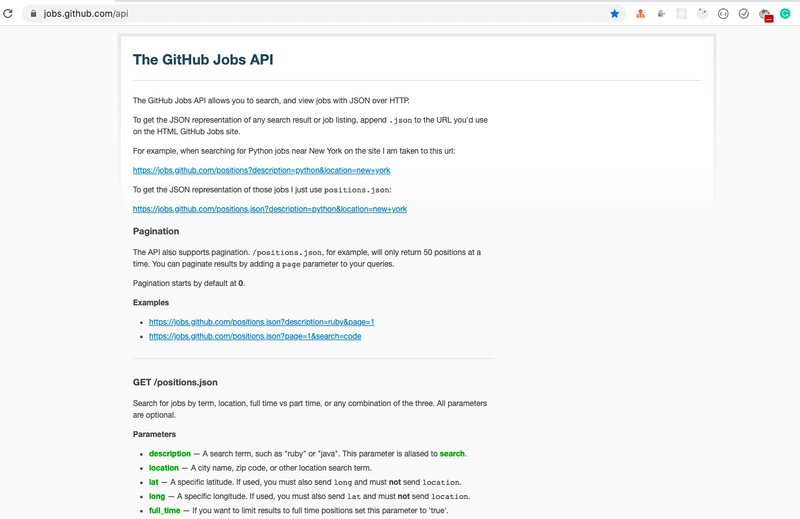Open the circled code brackets extension icon
The image size is (800, 519).
723,14
